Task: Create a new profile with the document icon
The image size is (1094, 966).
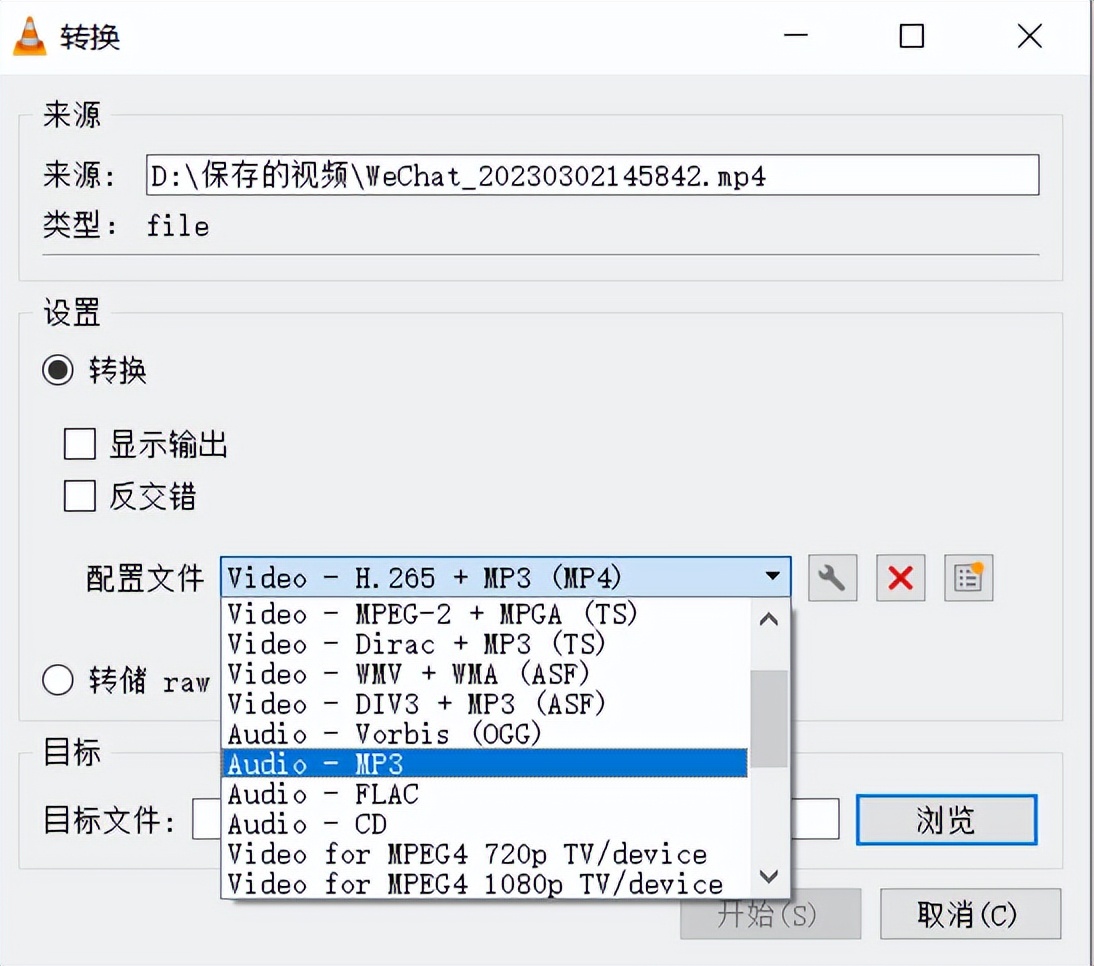Action: coord(966,577)
